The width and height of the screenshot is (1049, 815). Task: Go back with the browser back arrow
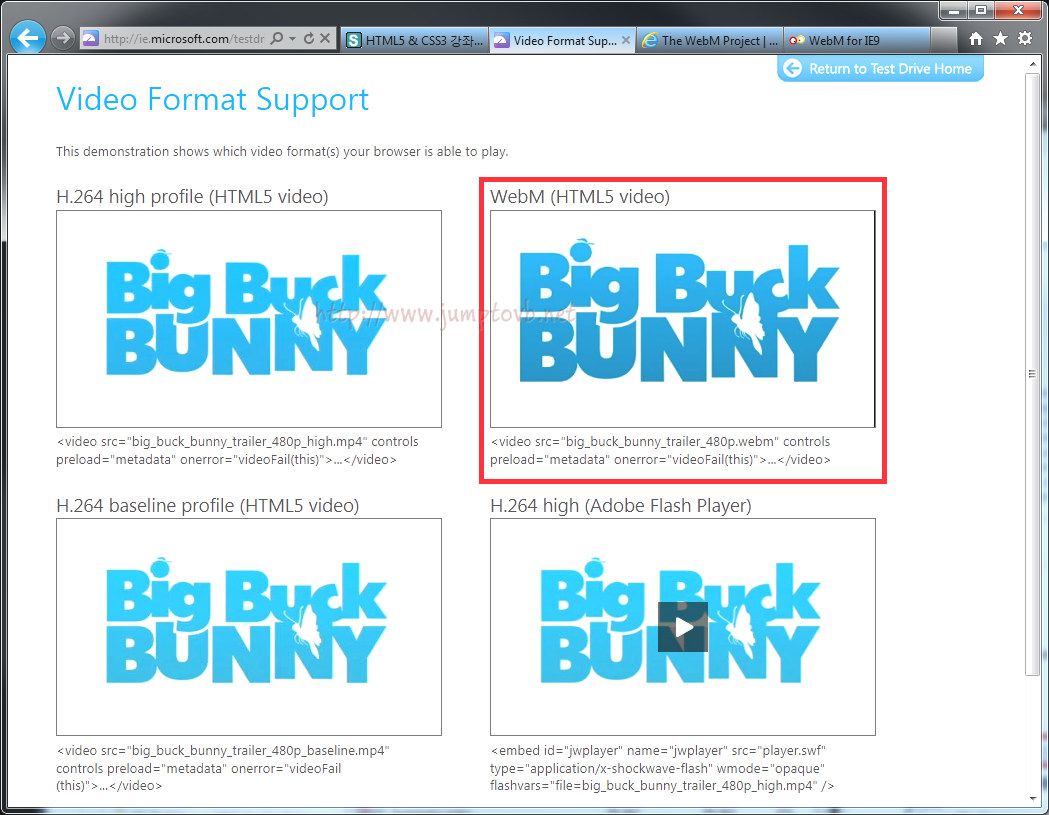point(27,38)
